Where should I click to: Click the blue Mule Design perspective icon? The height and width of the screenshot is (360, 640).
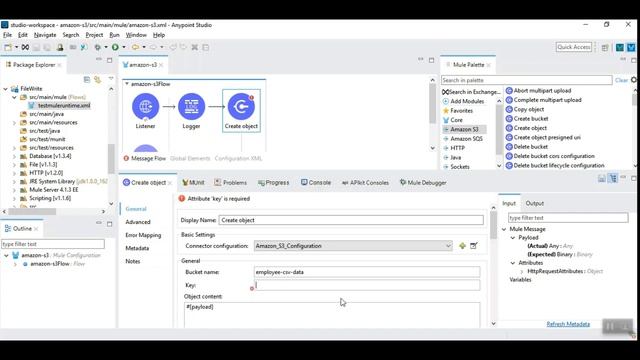[631, 47]
